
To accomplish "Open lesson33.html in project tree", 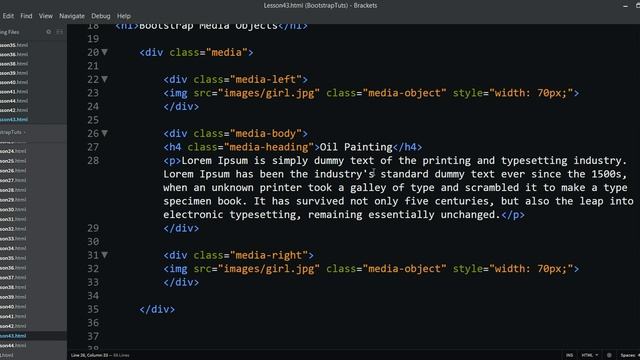I will point(13,238).
